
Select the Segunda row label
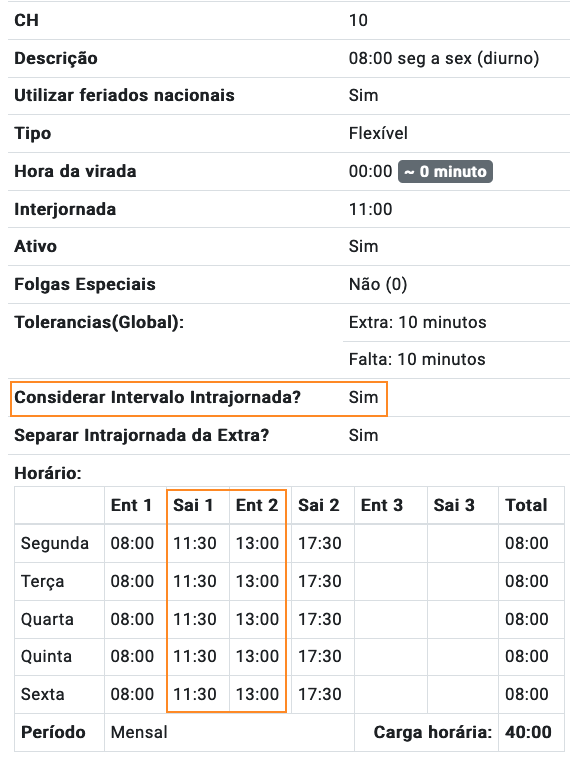coord(55,543)
